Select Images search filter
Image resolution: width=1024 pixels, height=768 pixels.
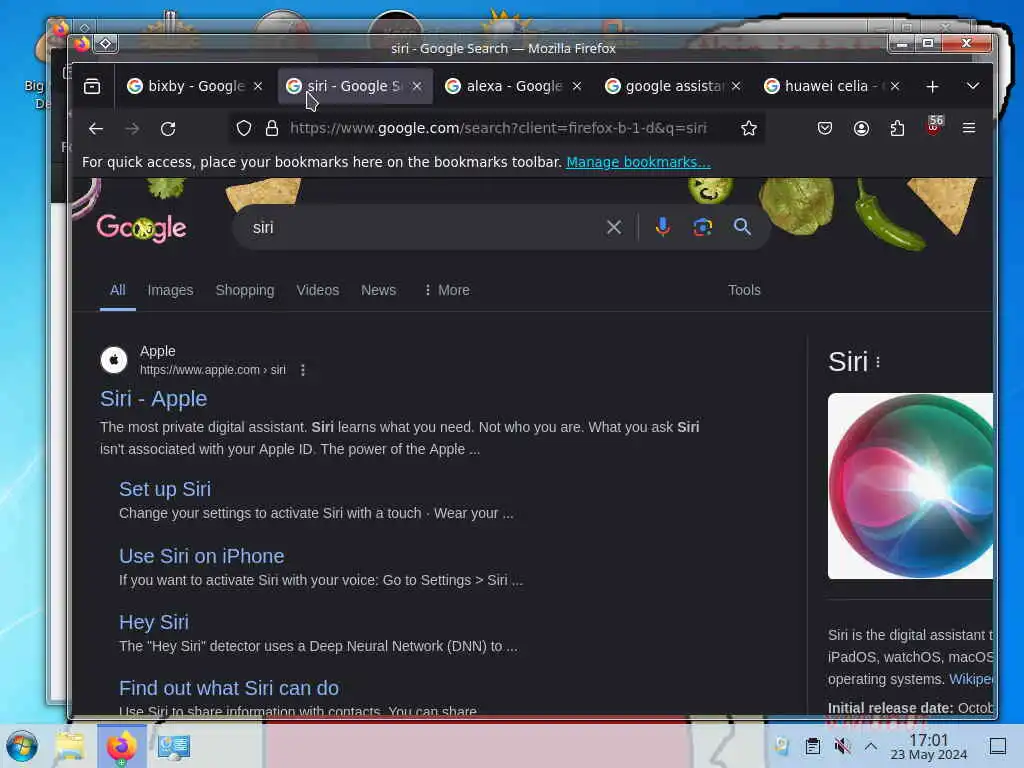coord(170,290)
